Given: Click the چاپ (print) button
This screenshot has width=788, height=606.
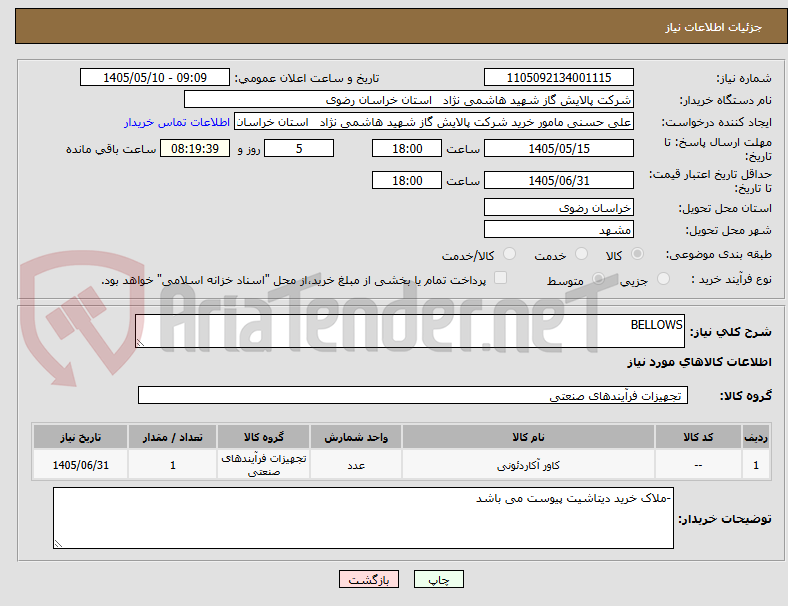Looking at the screenshot, I should [438, 579].
